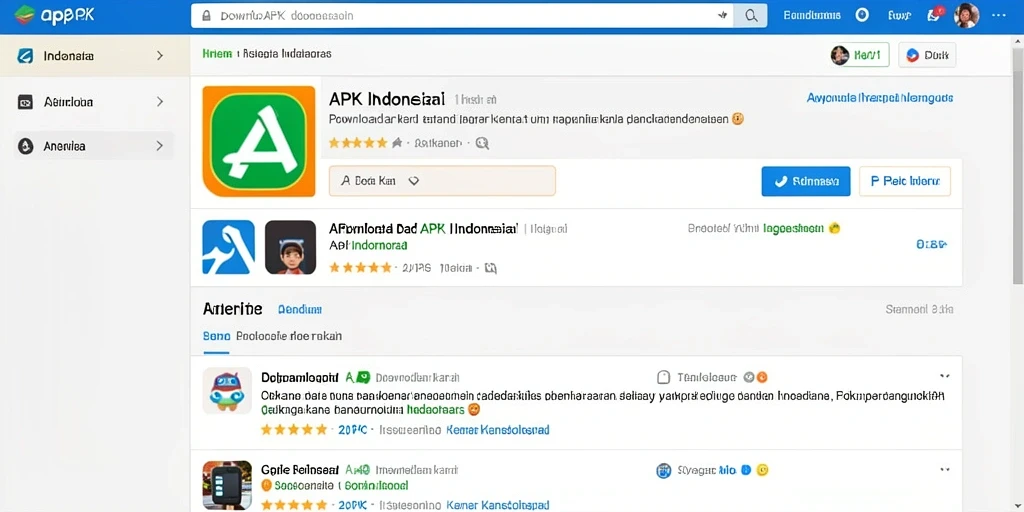Click the blue circle icon in header
Image resolution: width=1024 pixels, height=512 pixels.
coord(862,15)
